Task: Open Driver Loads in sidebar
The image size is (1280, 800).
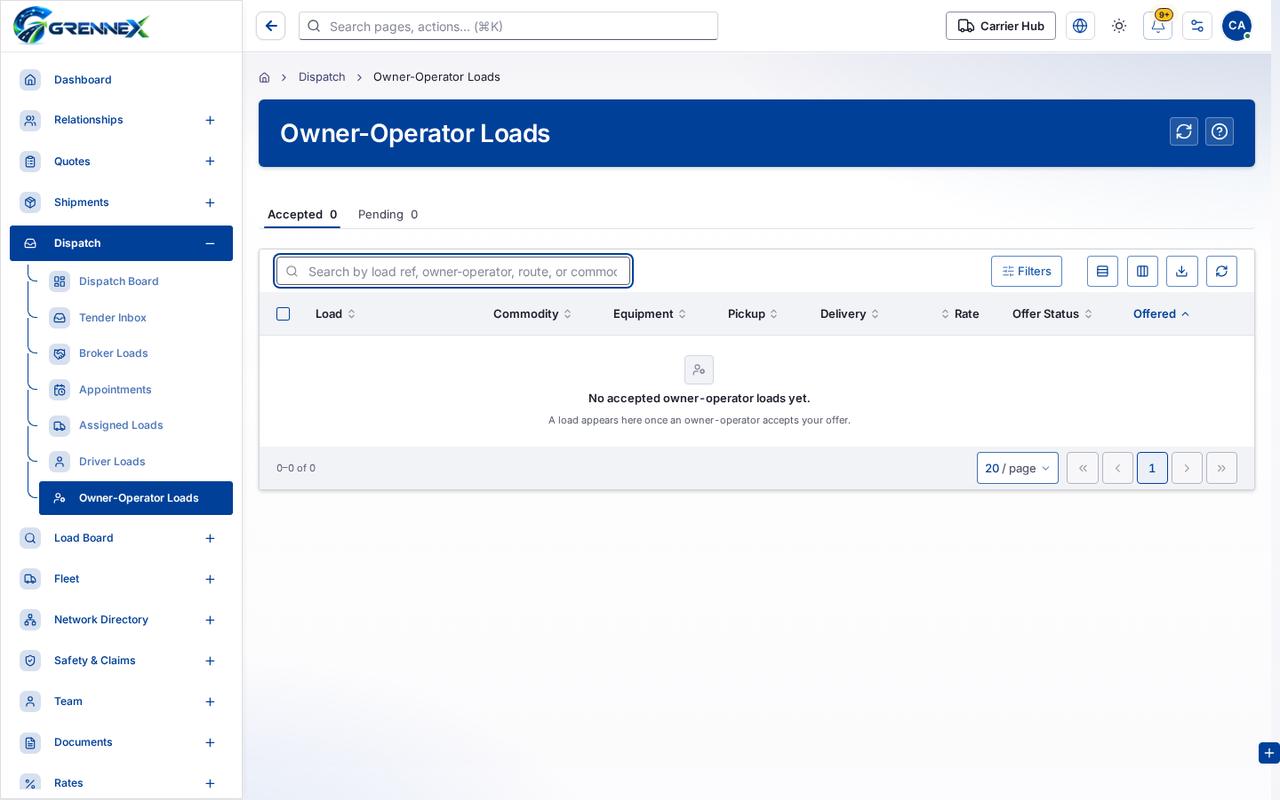Action: pos(136,462)
